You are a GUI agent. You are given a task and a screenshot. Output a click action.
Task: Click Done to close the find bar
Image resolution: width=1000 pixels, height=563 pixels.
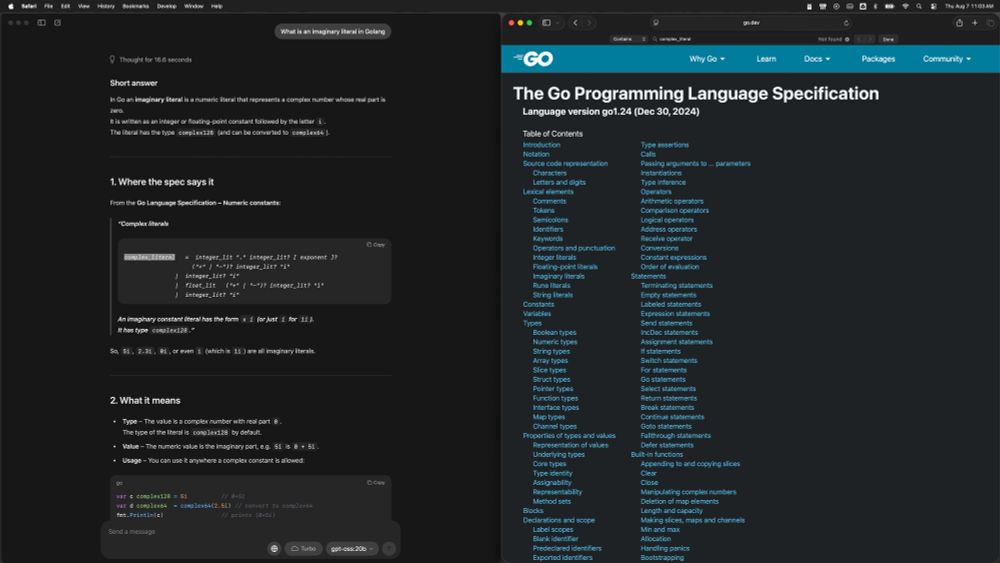pyautogui.click(x=888, y=39)
